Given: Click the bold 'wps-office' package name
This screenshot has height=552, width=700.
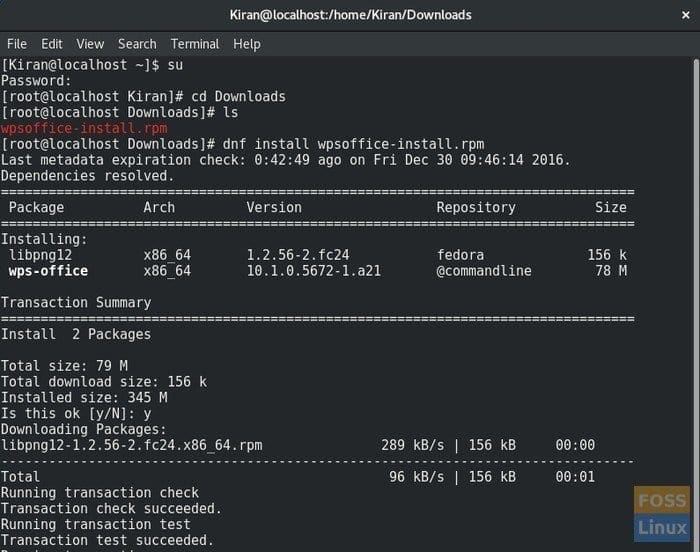Looking at the screenshot, I should click(x=48, y=271).
